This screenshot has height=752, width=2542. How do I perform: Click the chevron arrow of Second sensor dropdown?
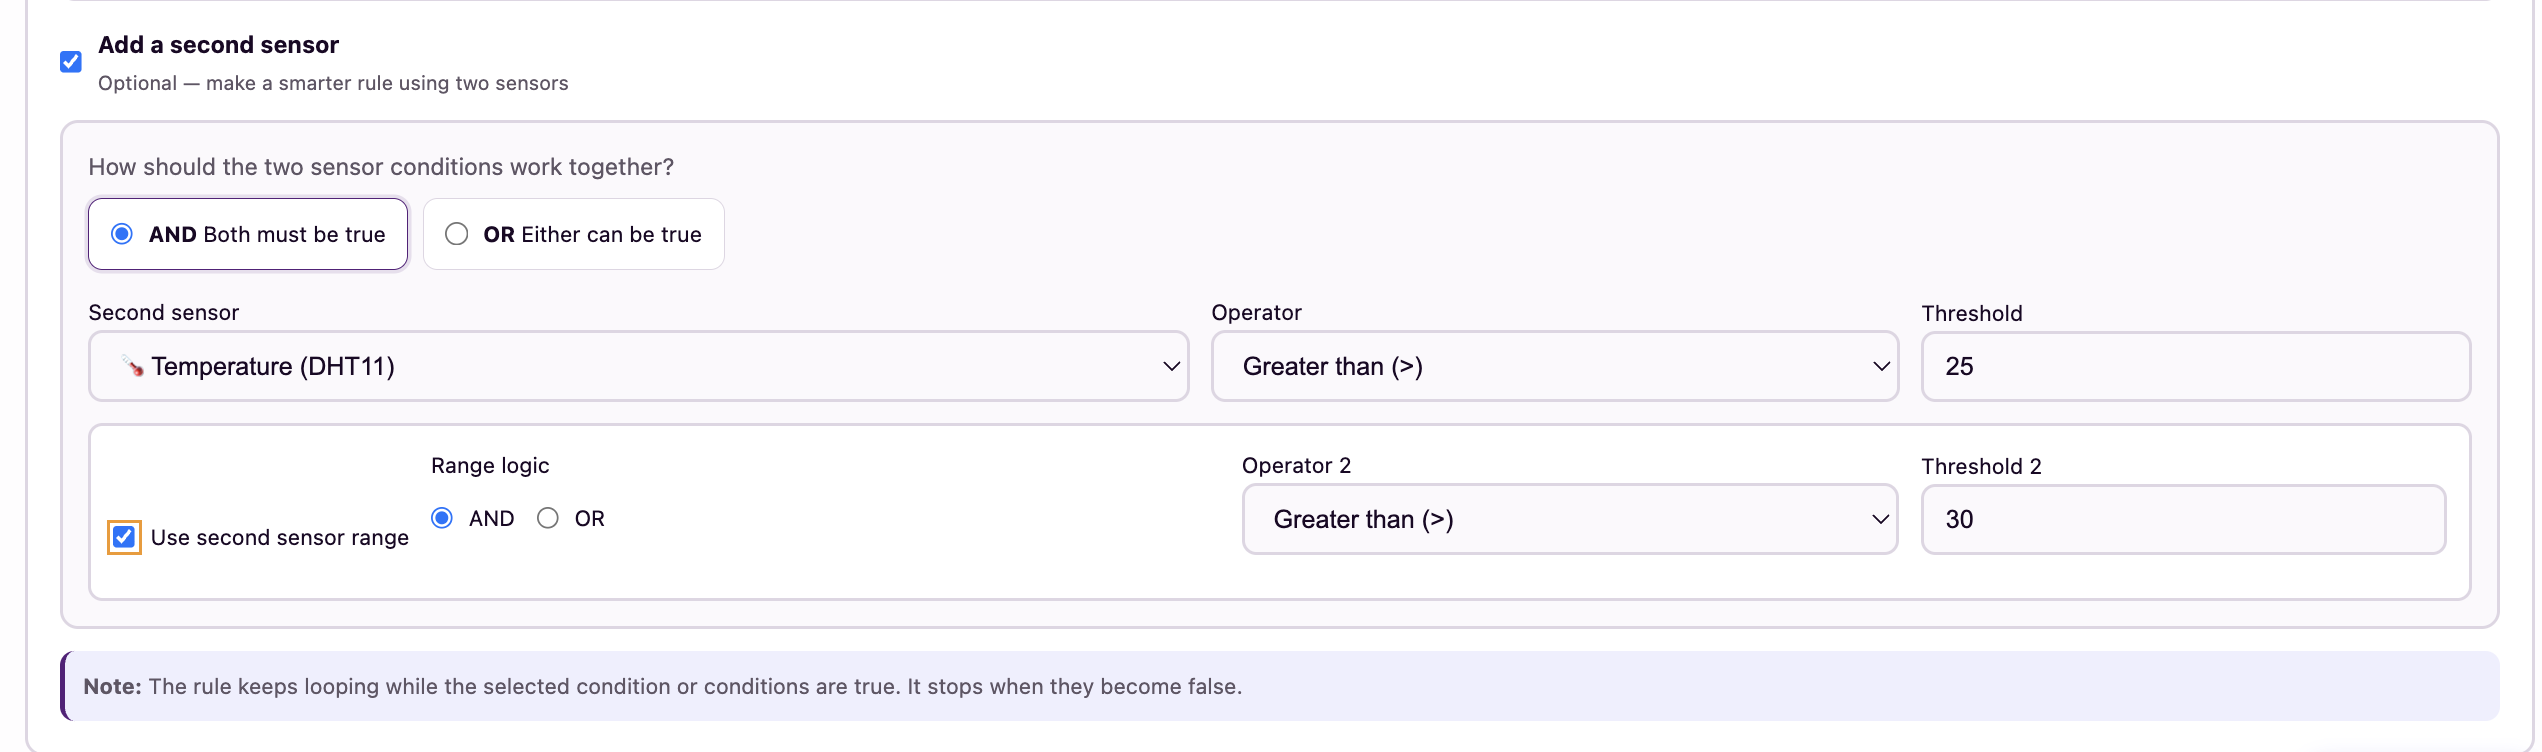click(1171, 366)
